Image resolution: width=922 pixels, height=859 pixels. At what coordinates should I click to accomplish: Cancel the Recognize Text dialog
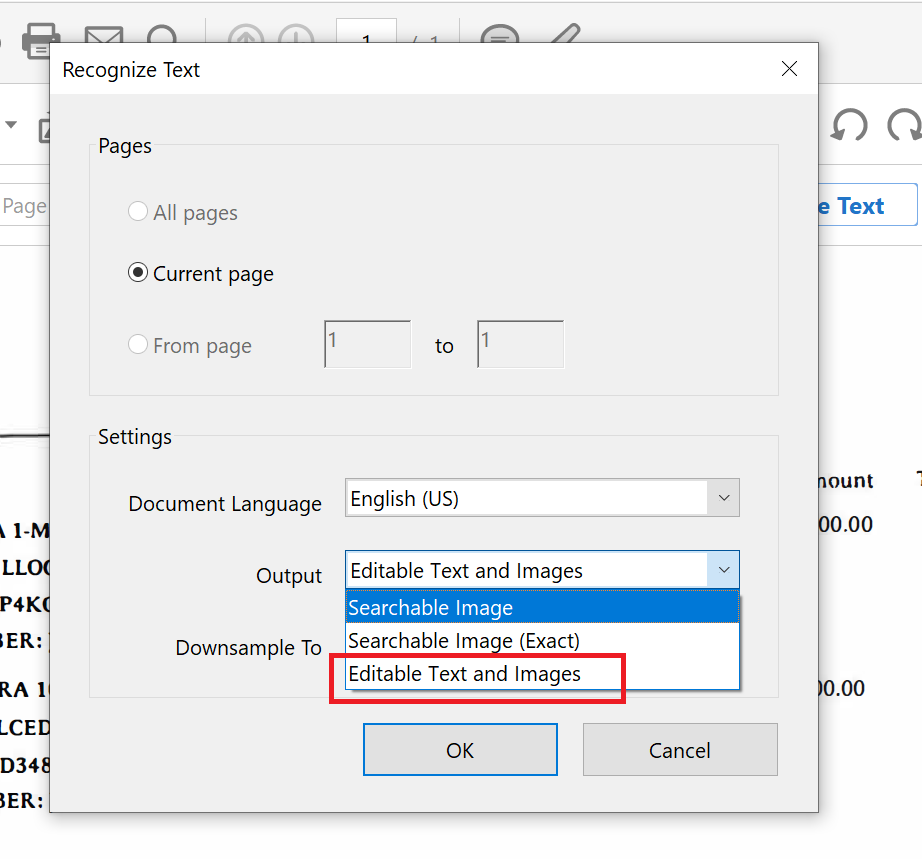click(679, 750)
